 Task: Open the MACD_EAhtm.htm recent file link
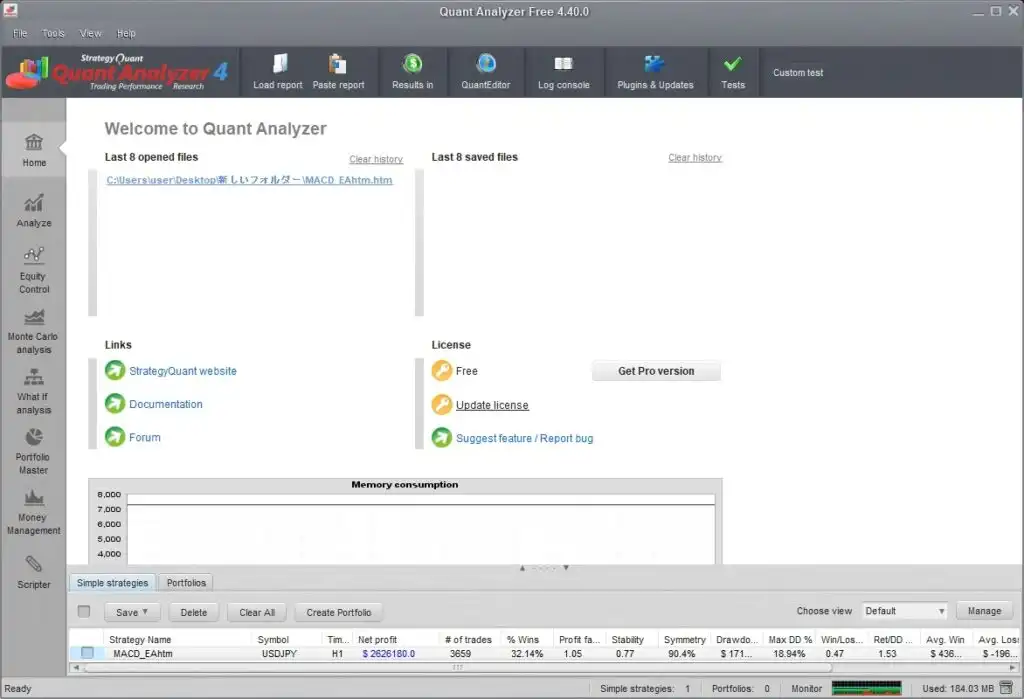point(250,180)
